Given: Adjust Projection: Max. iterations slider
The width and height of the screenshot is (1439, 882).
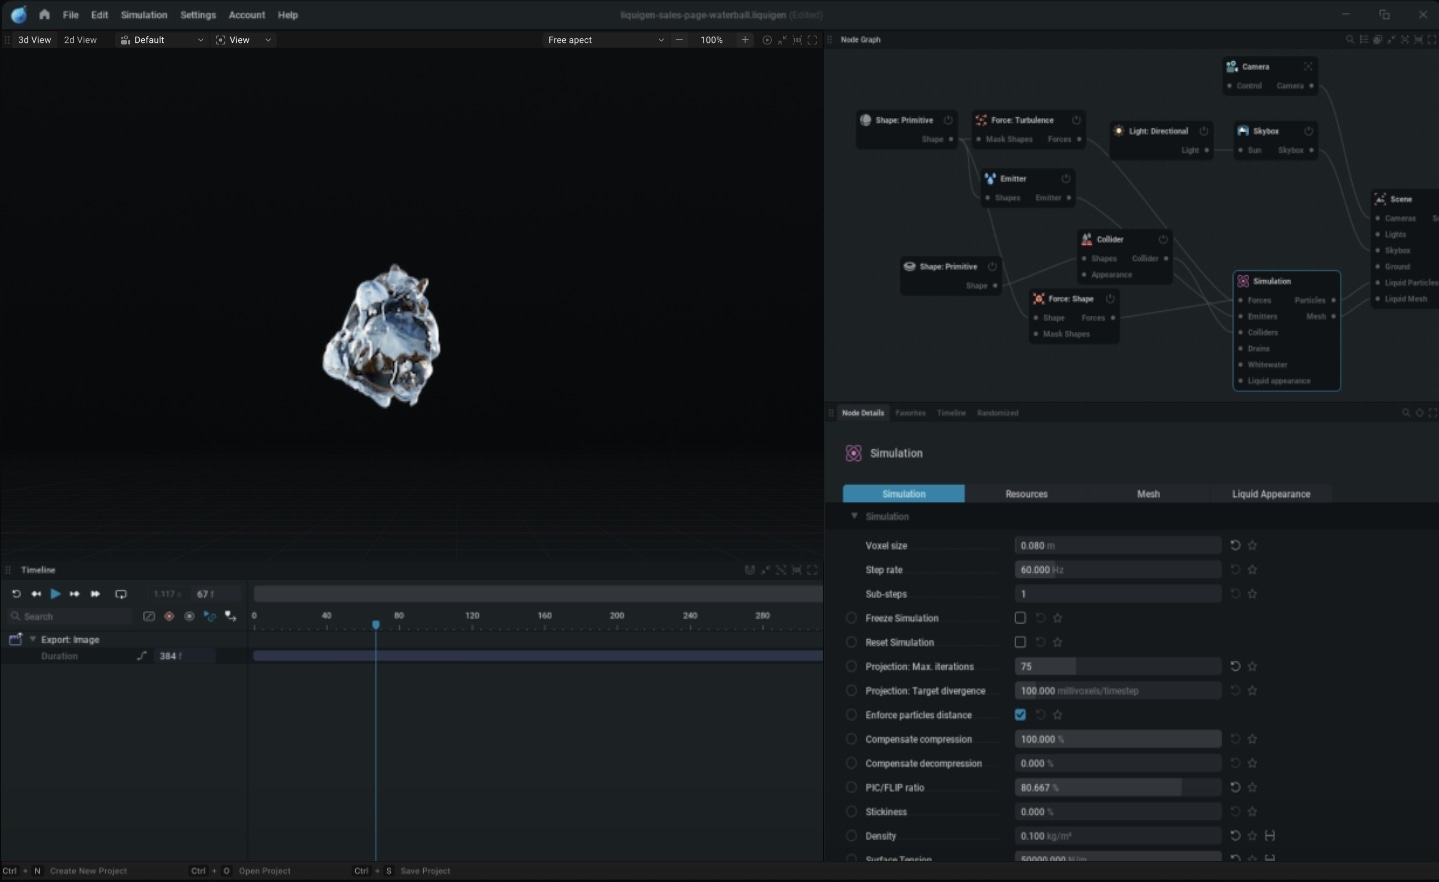Looking at the screenshot, I should (x=1118, y=666).
